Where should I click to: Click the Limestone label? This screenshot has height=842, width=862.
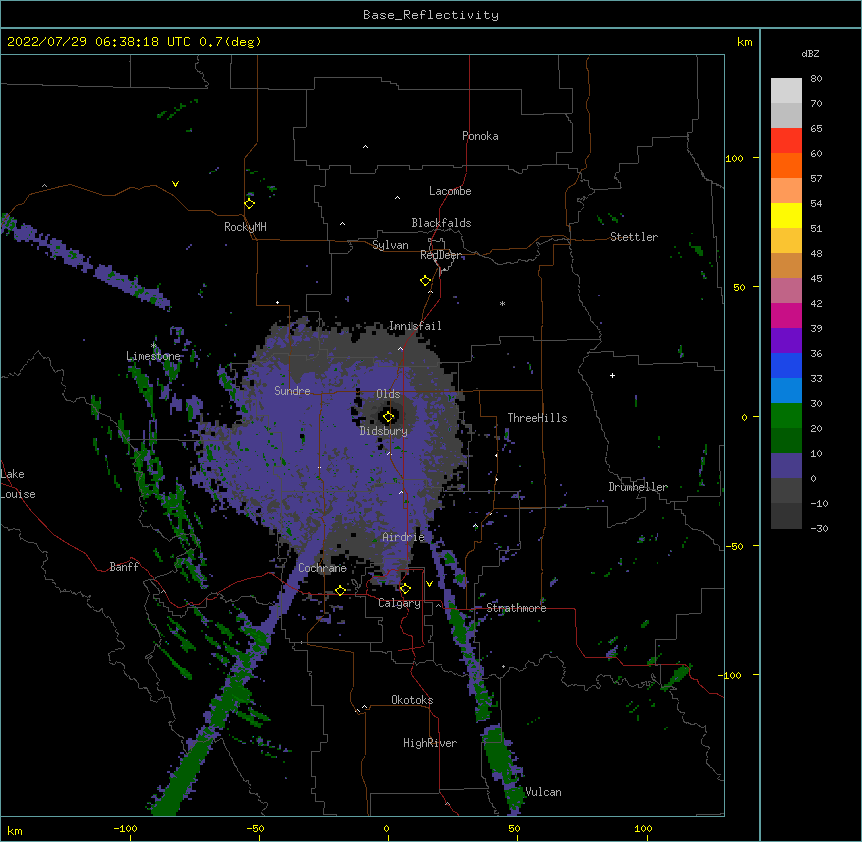click(153, 356)
